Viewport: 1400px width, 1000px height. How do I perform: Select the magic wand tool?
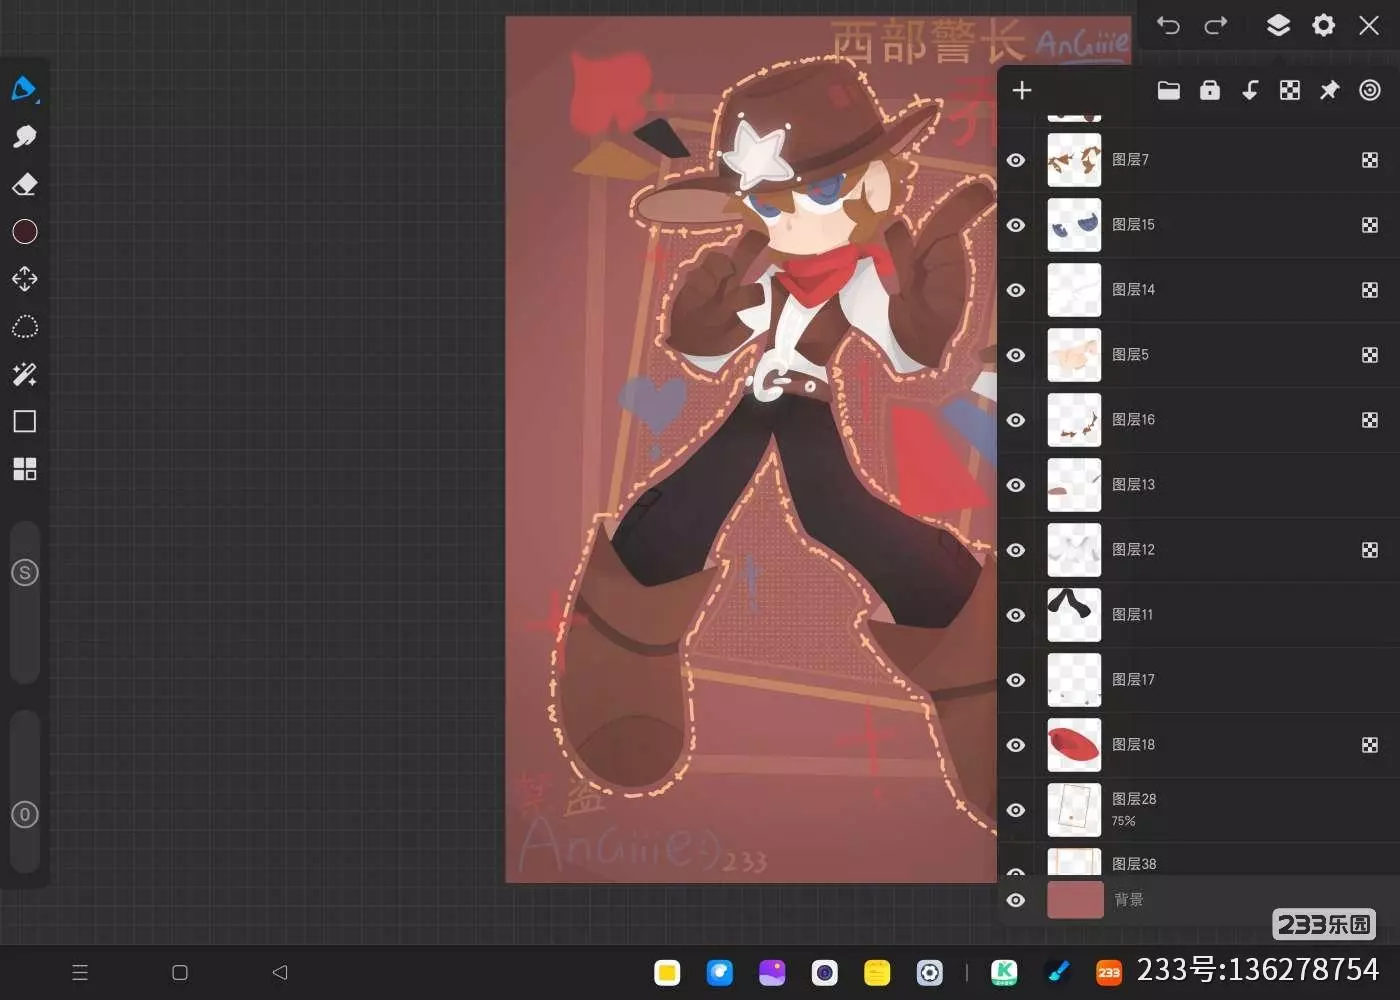click(x=25, y=374)
